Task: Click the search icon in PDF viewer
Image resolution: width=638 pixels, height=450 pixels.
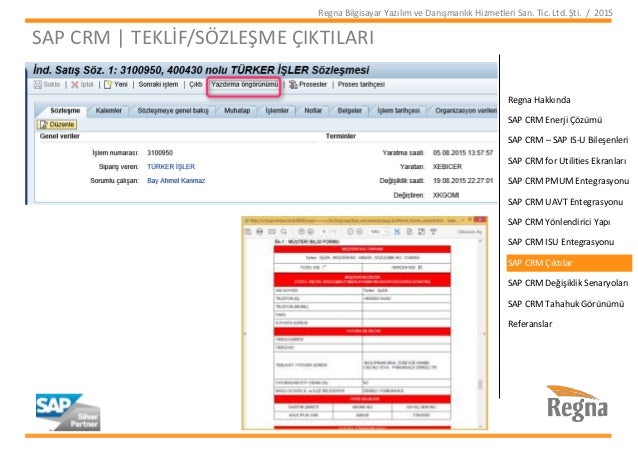Action: (284, 232)
